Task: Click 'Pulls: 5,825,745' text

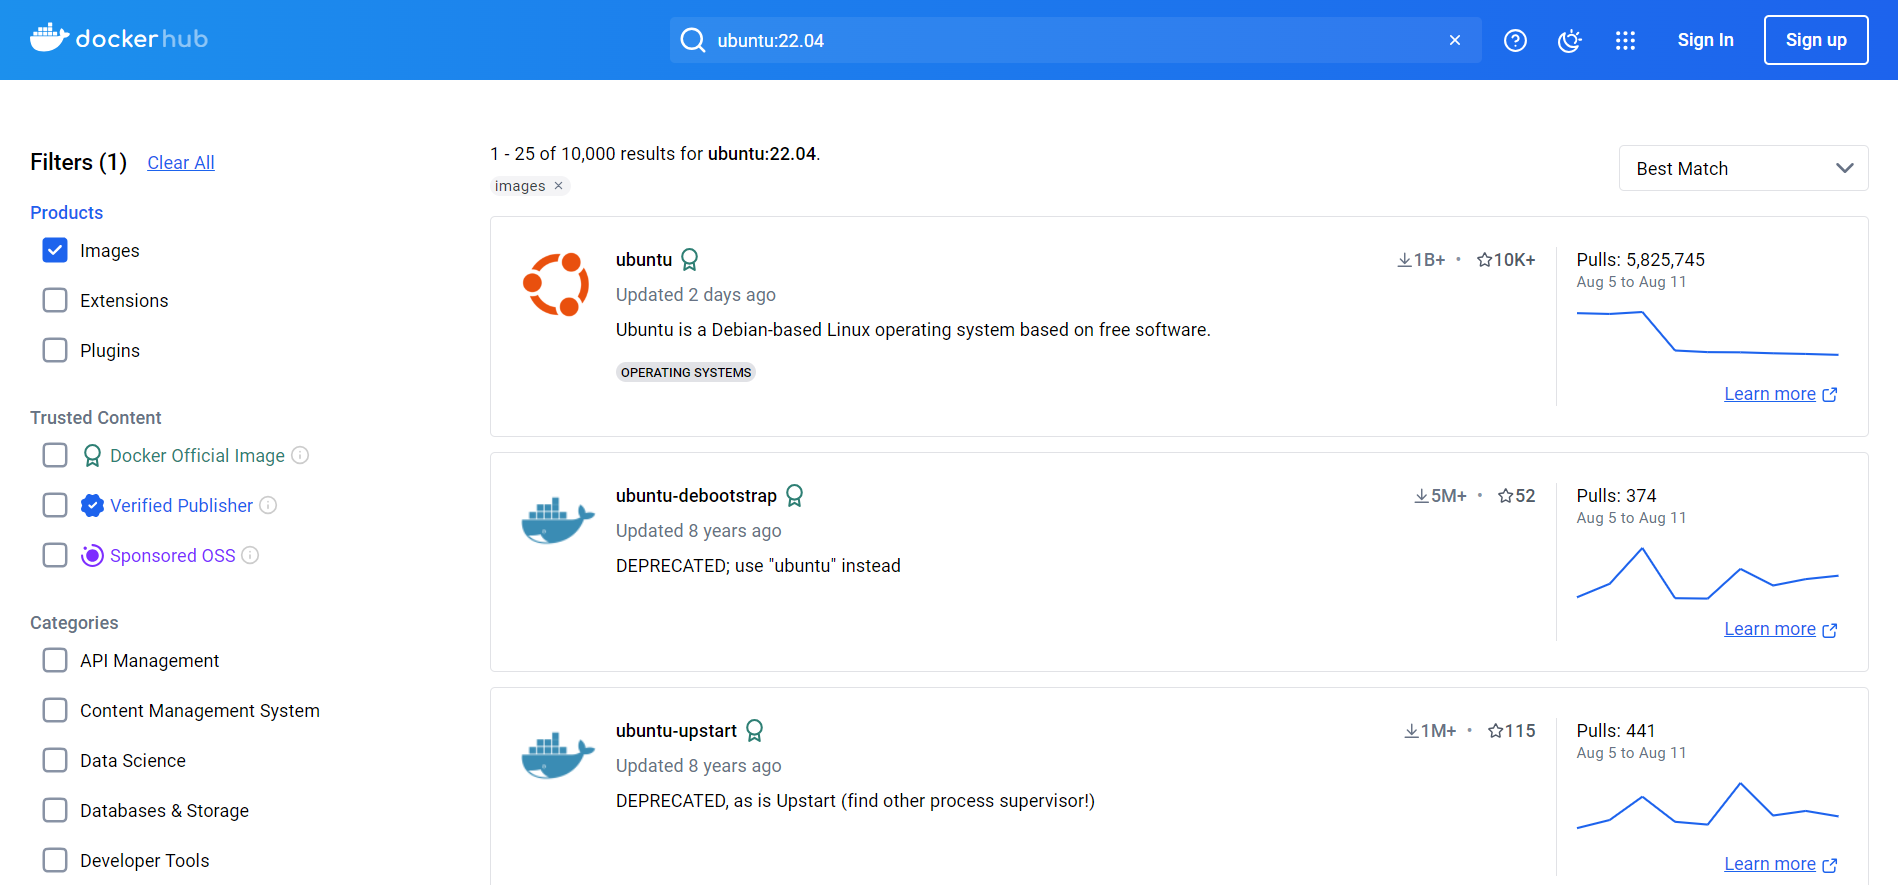Action: pyautogui.click(x=1640, y=260)
